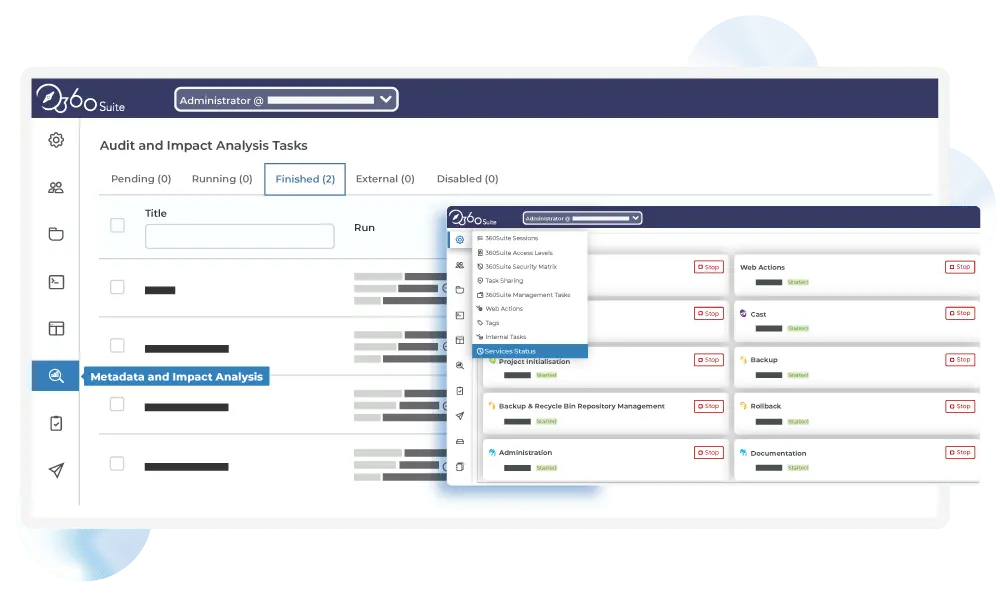Screen dimensions: 1000x595
Task: Stop the Web Actions service
Action: point(959,267)
